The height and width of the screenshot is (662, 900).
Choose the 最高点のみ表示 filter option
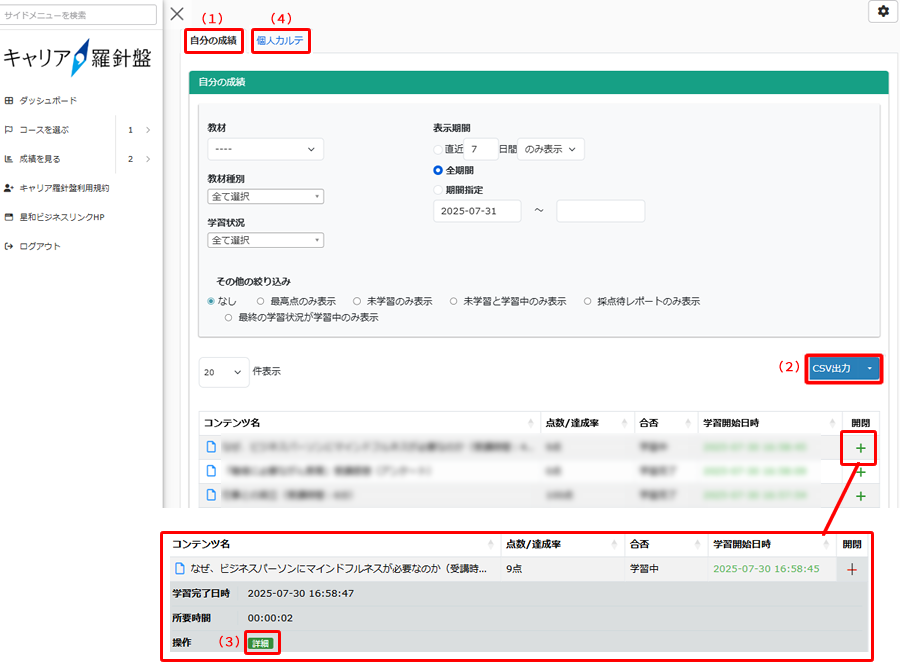(261, 301)
